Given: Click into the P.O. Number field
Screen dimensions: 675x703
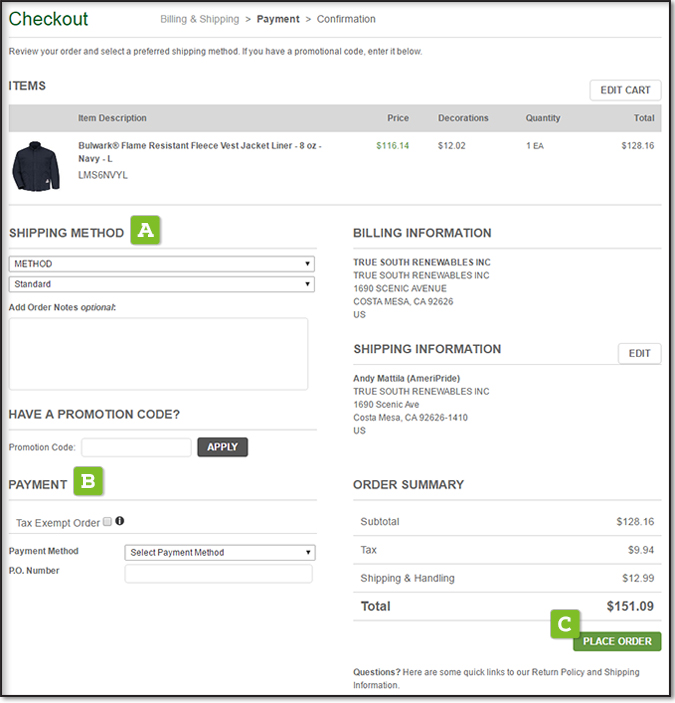Looking at the screenshot, I should coord(218,574).
